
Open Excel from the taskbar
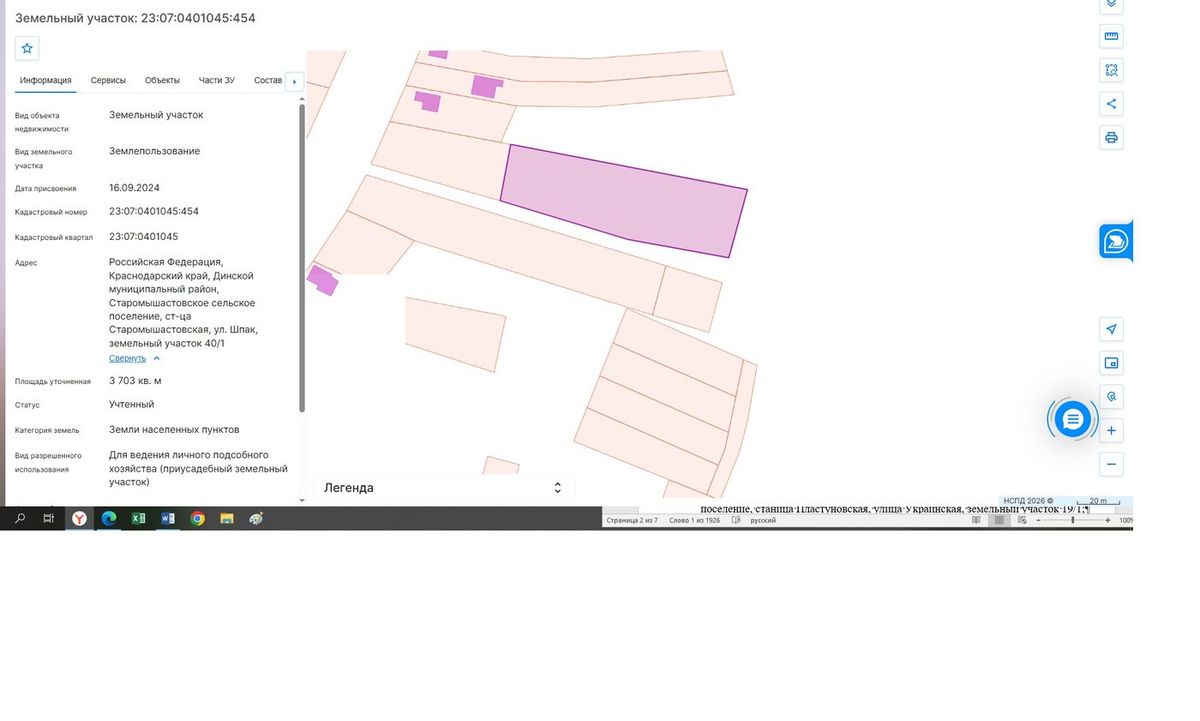(x=139, y=518)
